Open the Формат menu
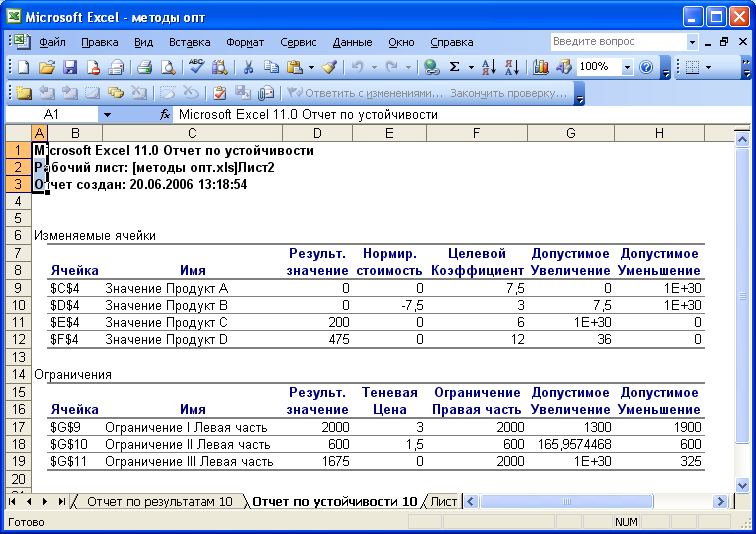This screenshot has height=534, width=756. [245, 42]
